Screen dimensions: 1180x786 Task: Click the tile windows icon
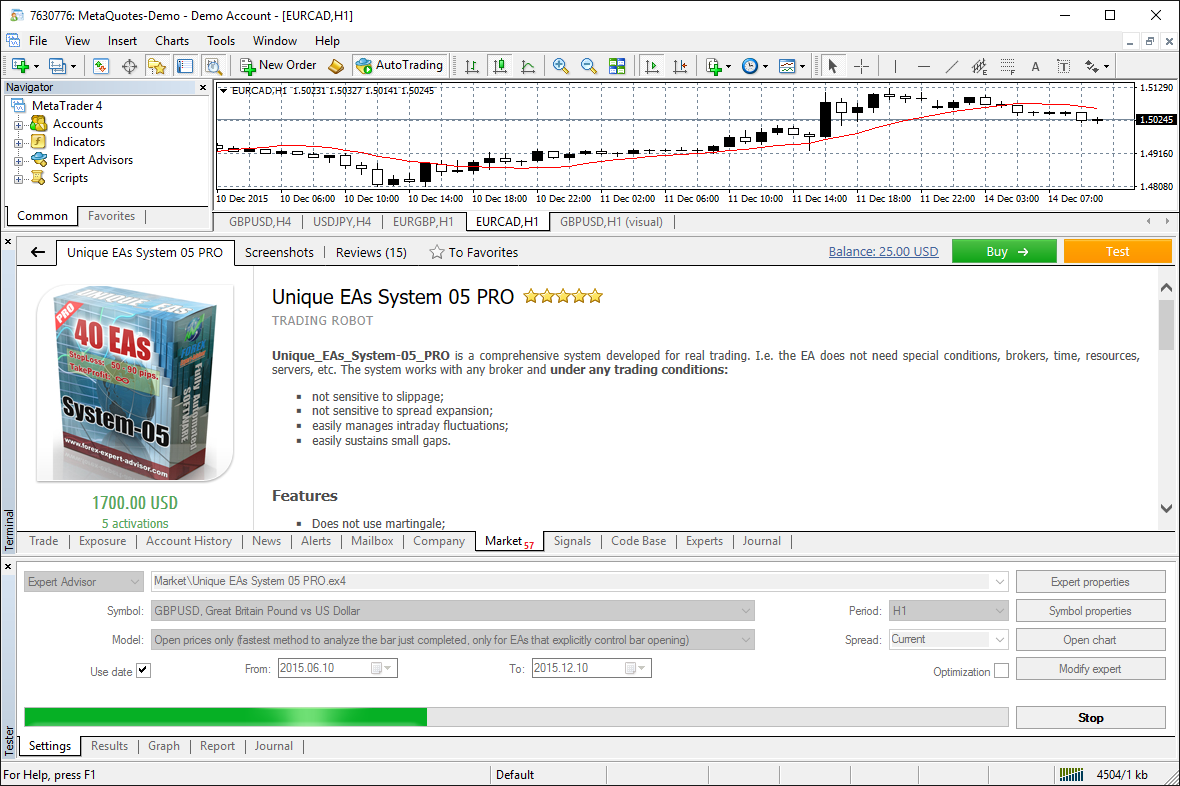pos(617,66)
